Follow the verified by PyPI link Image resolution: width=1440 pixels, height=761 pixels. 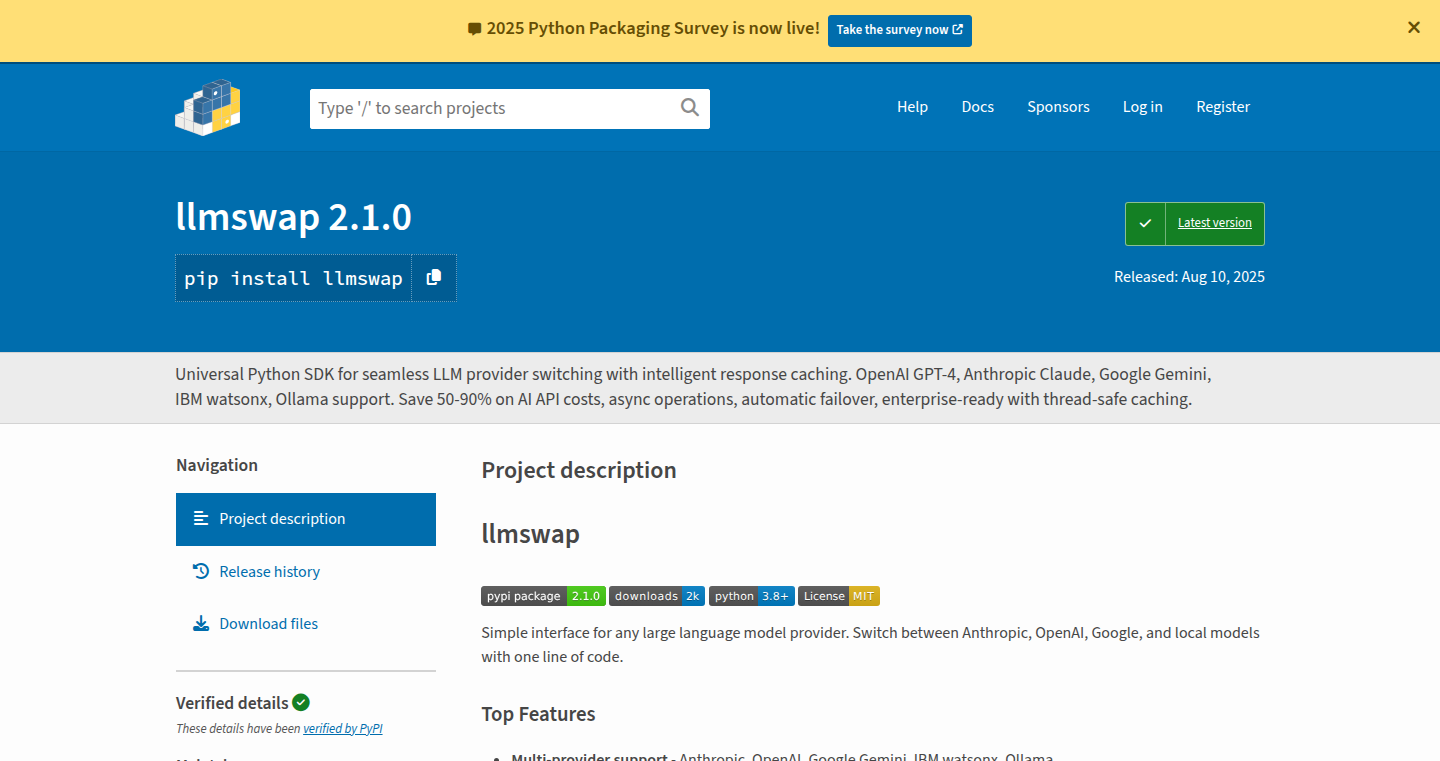coord(343,729)
